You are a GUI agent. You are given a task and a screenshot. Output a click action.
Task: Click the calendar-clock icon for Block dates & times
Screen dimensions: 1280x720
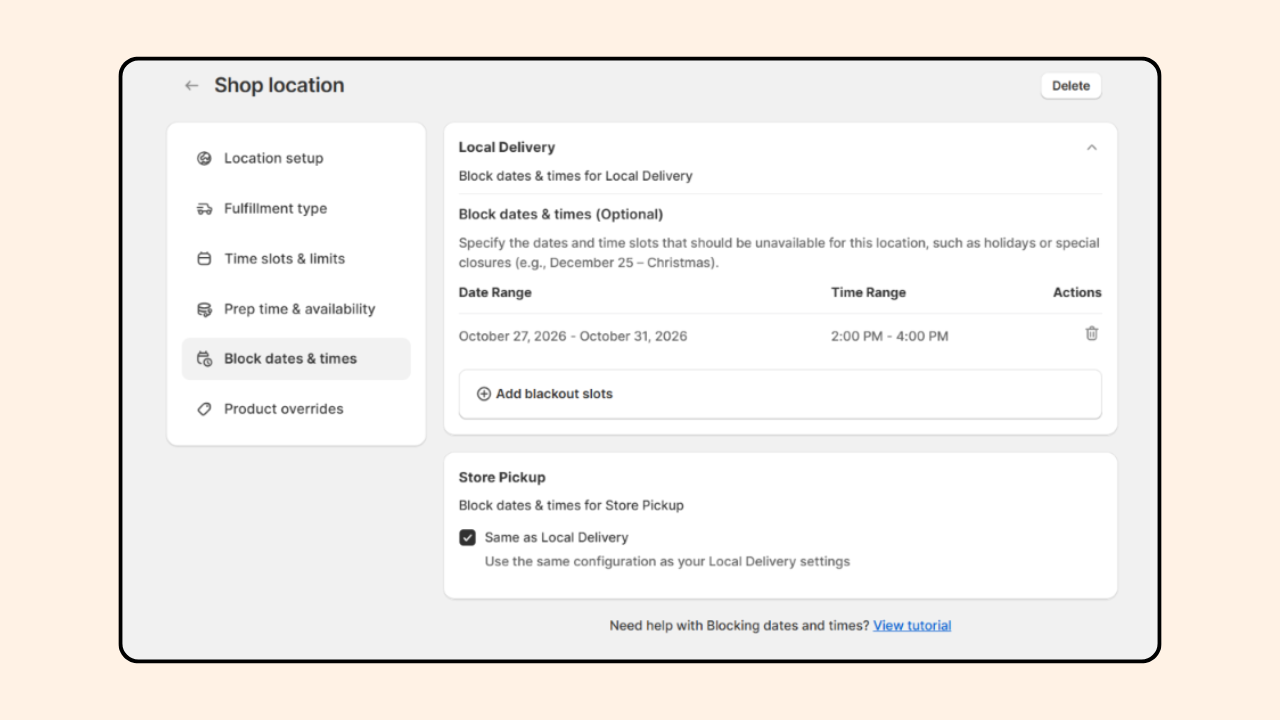click(x=204, y=359)
